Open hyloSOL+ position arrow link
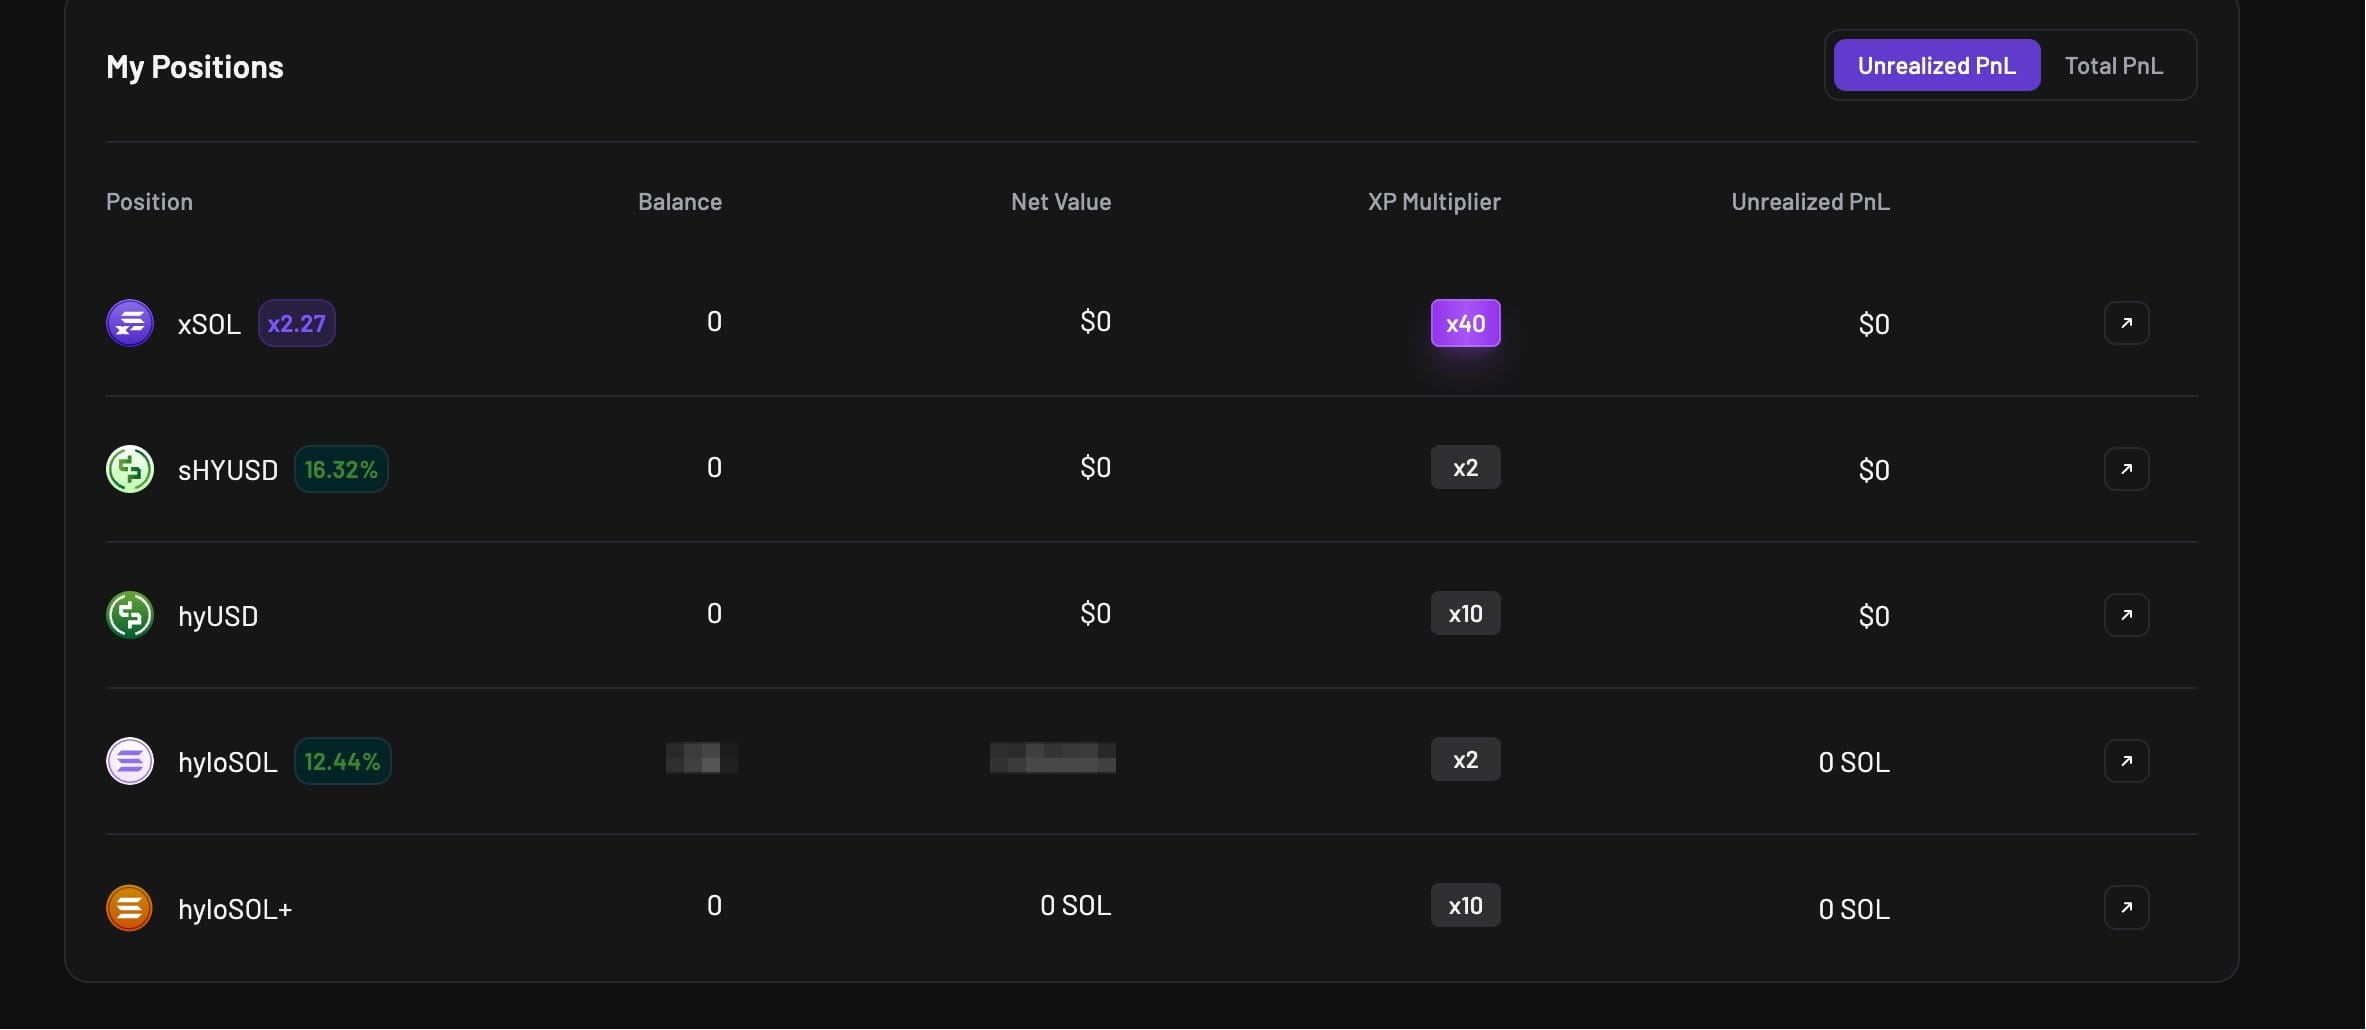 point(2126,908)
